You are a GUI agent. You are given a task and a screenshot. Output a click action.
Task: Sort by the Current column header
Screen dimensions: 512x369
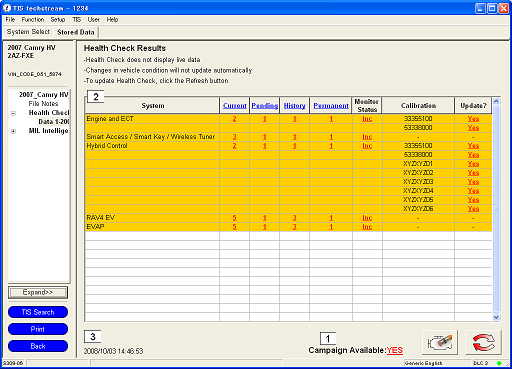coord(235,106)
